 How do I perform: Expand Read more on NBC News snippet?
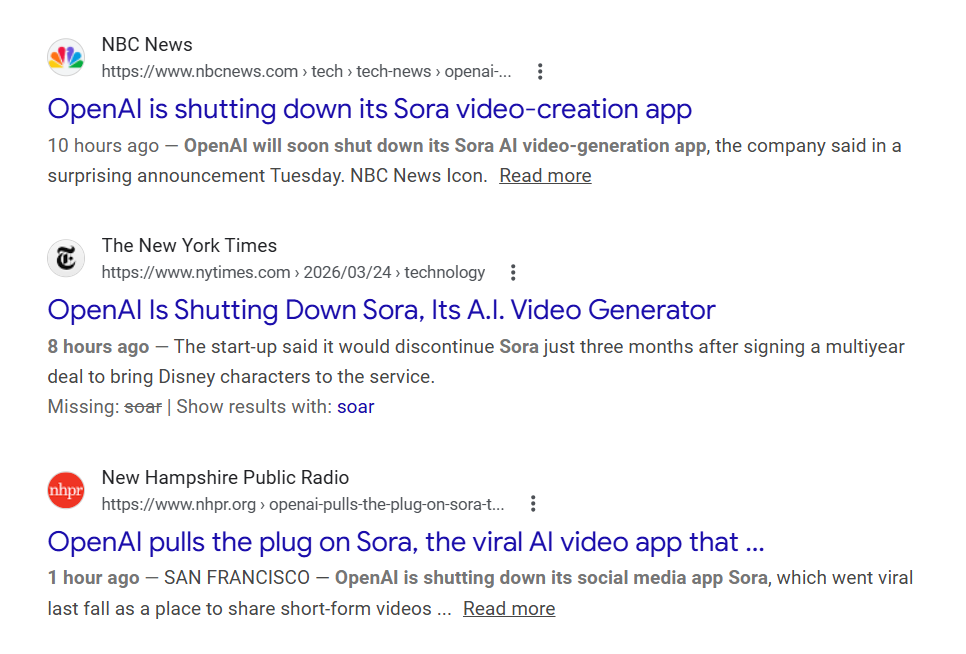pyautogui.click(x=545, y=176)
